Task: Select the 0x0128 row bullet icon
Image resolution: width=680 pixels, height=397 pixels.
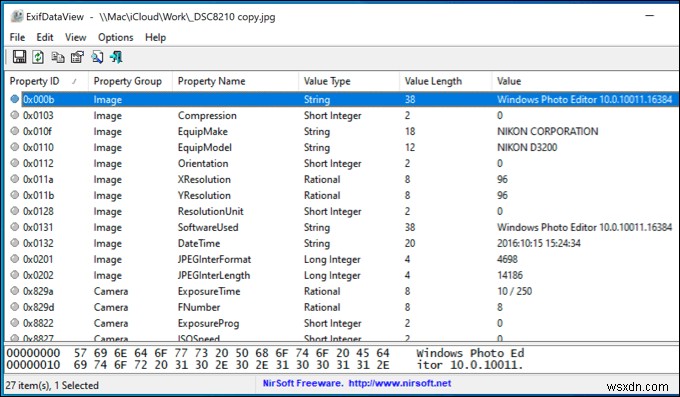Action: pos(15,211)
